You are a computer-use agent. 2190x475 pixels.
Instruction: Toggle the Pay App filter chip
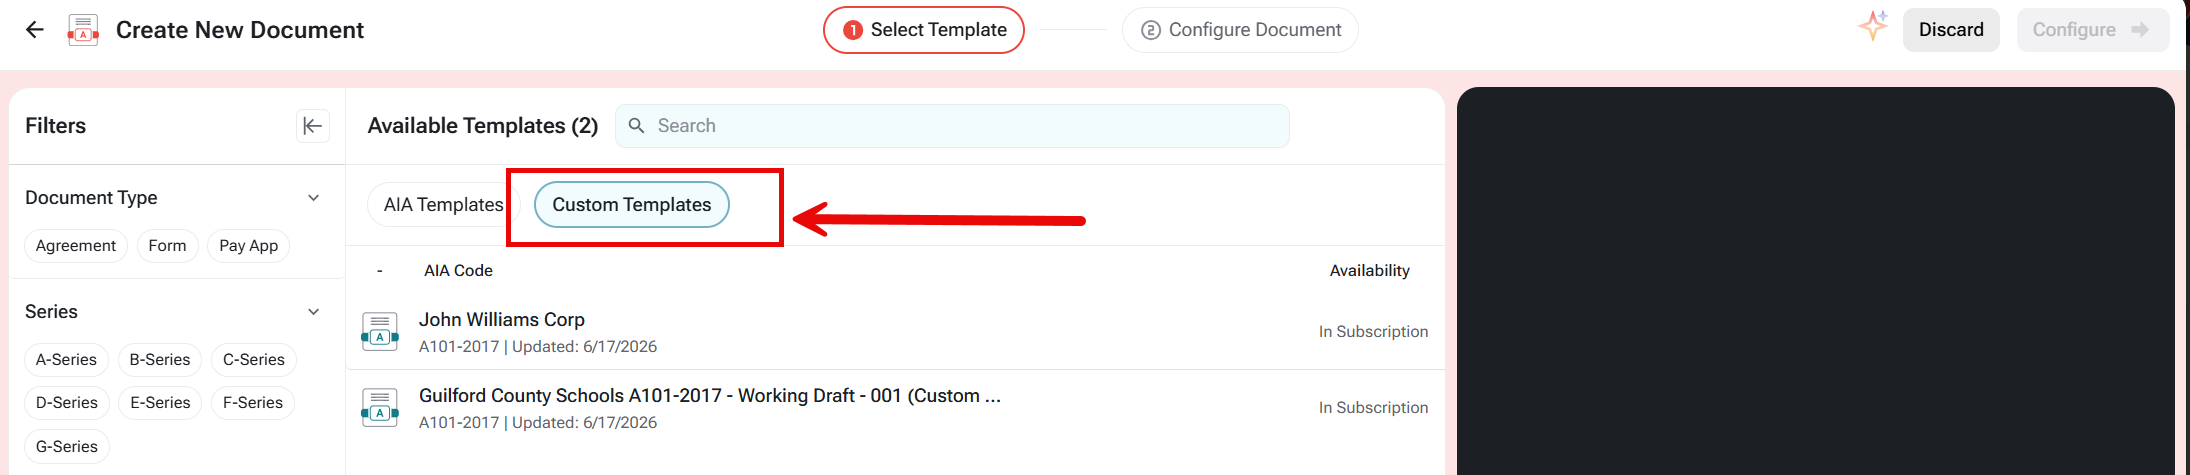(x=249, y=246)
